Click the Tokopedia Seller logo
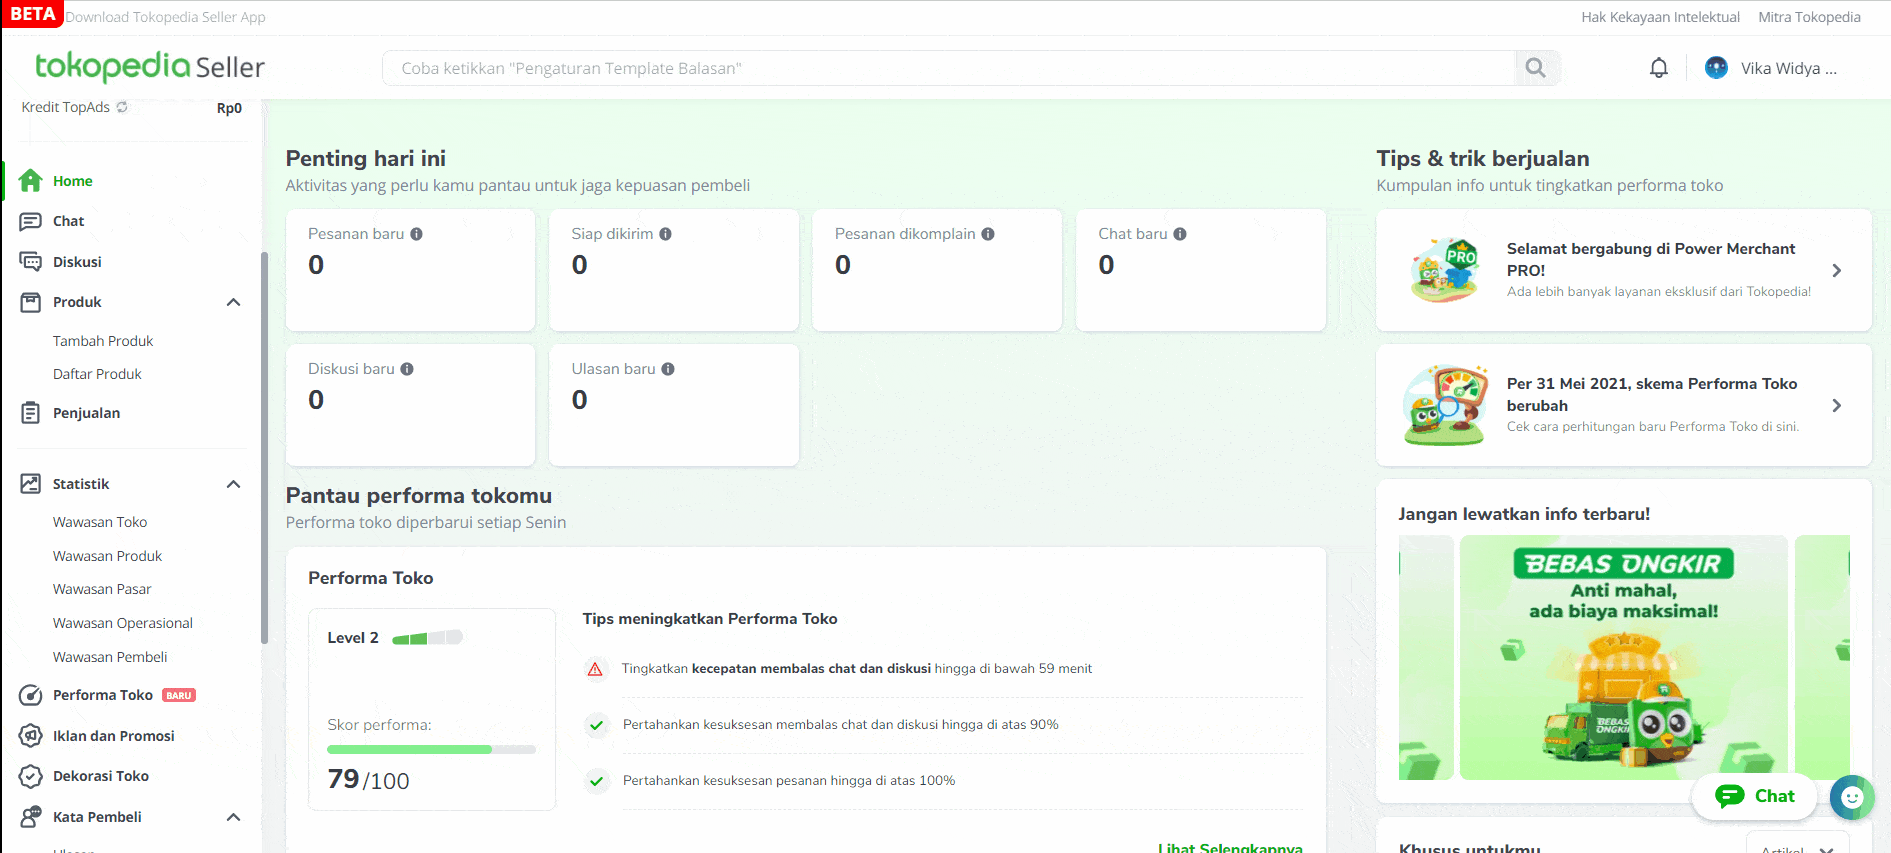Screen dimensions: 1891x853 pyautogui.click(x=150, y=66)
